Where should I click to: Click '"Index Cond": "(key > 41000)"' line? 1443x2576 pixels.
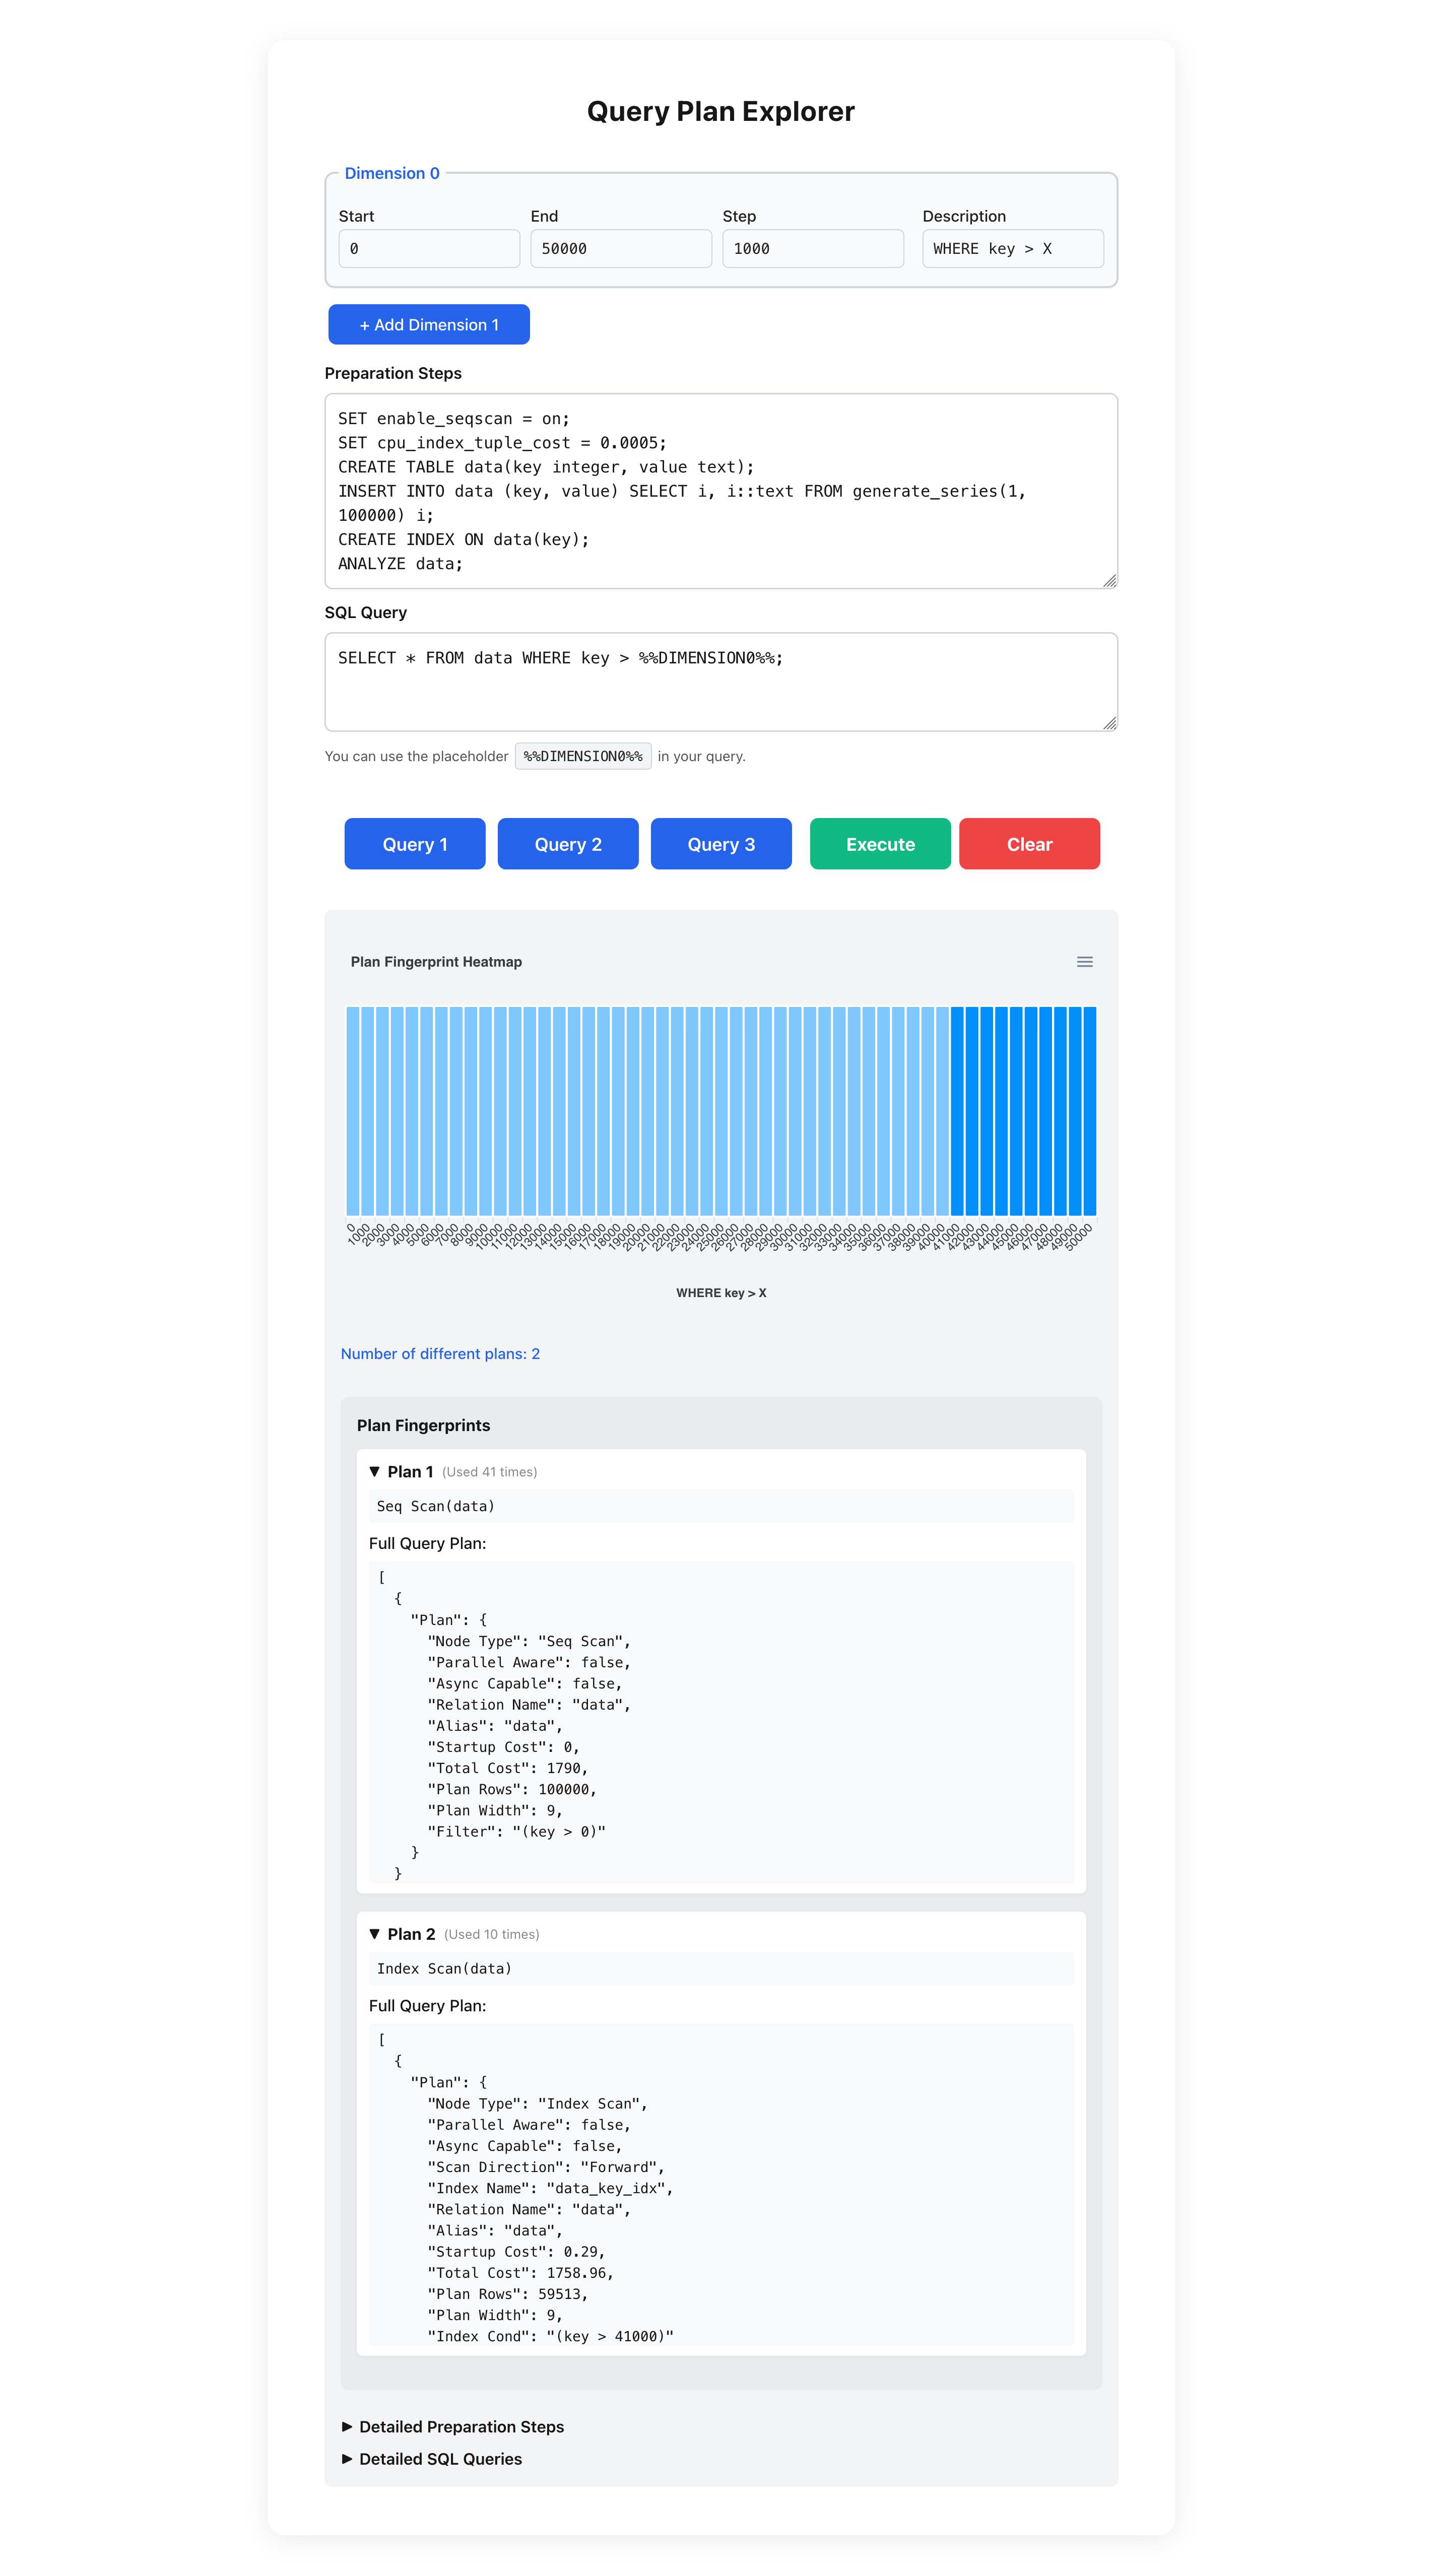(551, 2336)
